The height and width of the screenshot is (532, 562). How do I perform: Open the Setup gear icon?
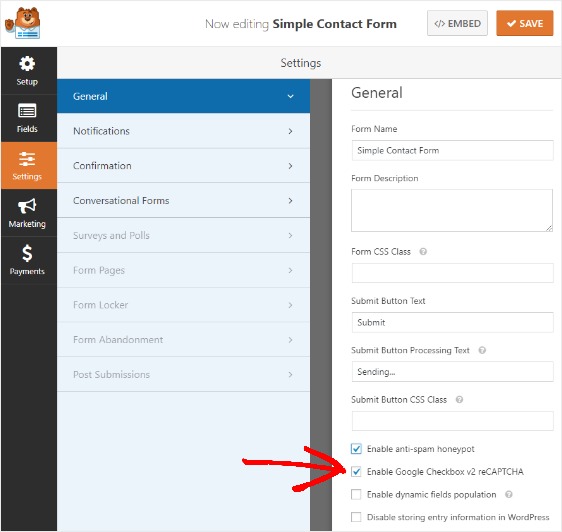27,64
